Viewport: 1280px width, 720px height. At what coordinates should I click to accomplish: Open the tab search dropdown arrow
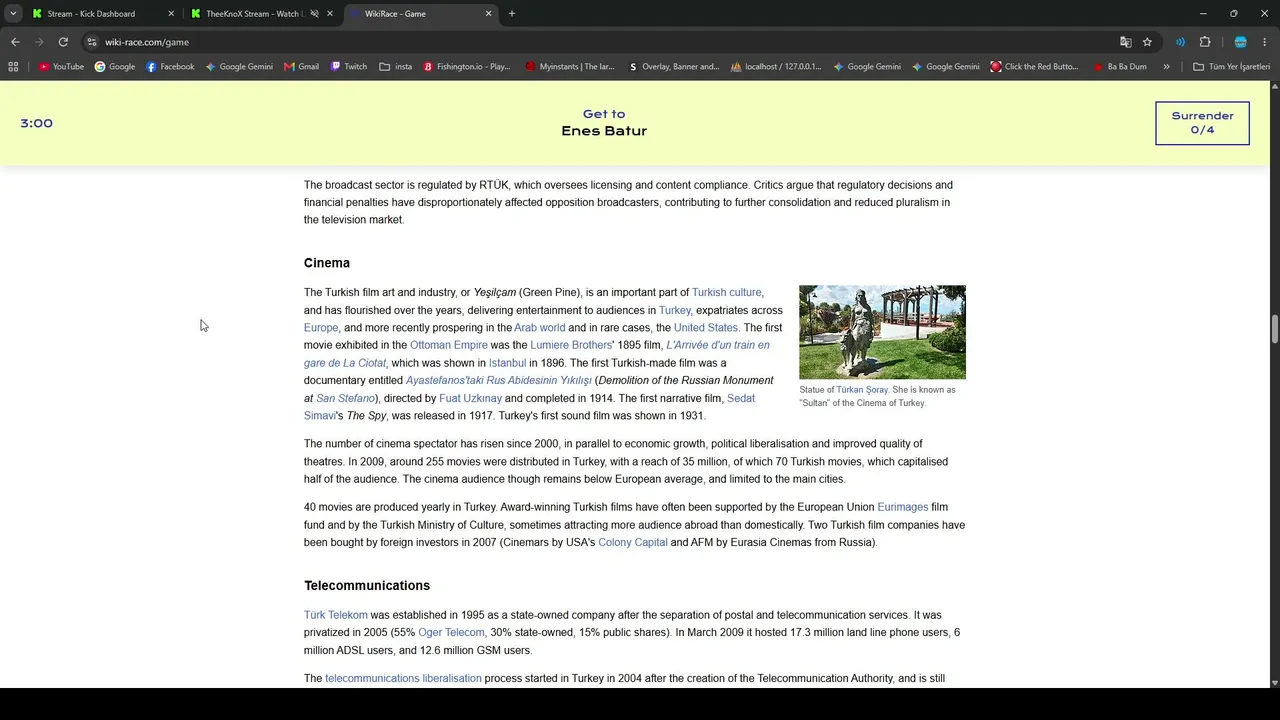(13, 14)
